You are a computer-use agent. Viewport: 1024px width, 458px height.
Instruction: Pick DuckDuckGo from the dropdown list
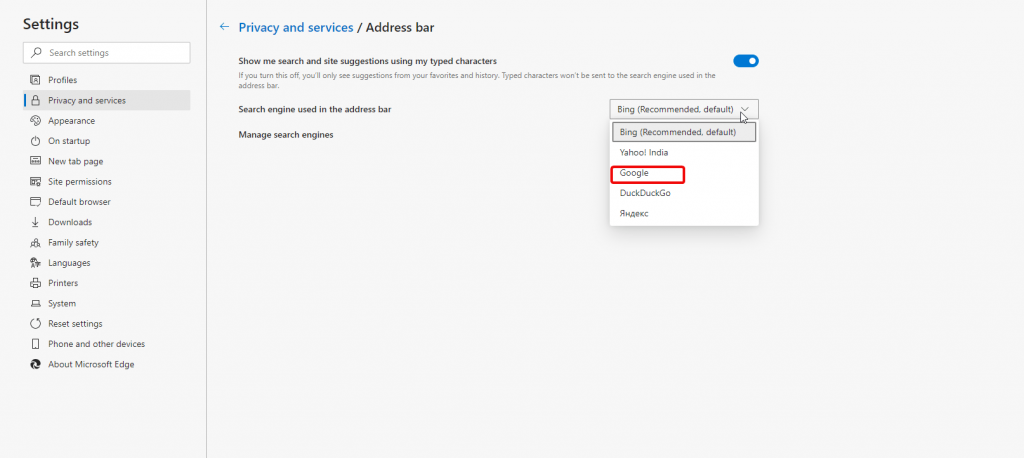click(x=684, y=193)
